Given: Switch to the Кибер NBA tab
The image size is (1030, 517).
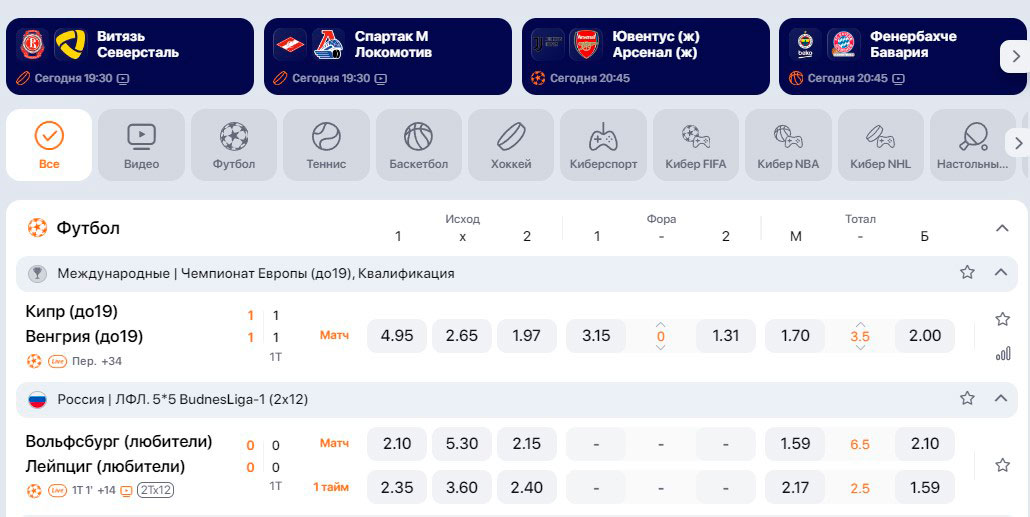Looking at the screenshot, I should click(x=788, y=145).
